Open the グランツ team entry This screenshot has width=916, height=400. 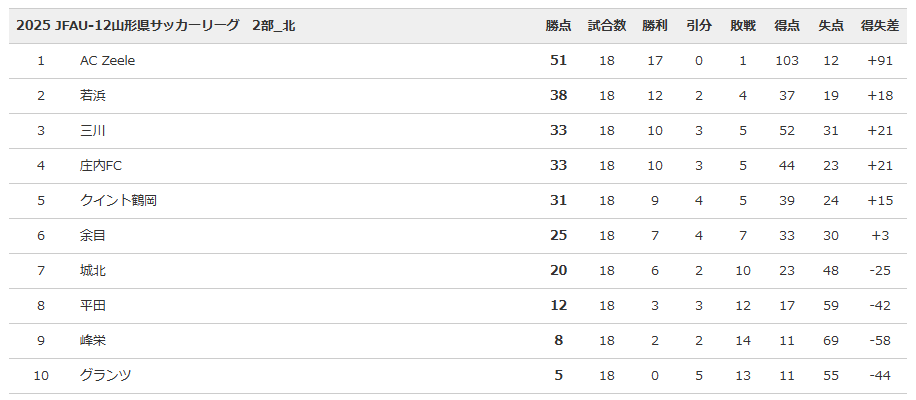tap(106, 376)
